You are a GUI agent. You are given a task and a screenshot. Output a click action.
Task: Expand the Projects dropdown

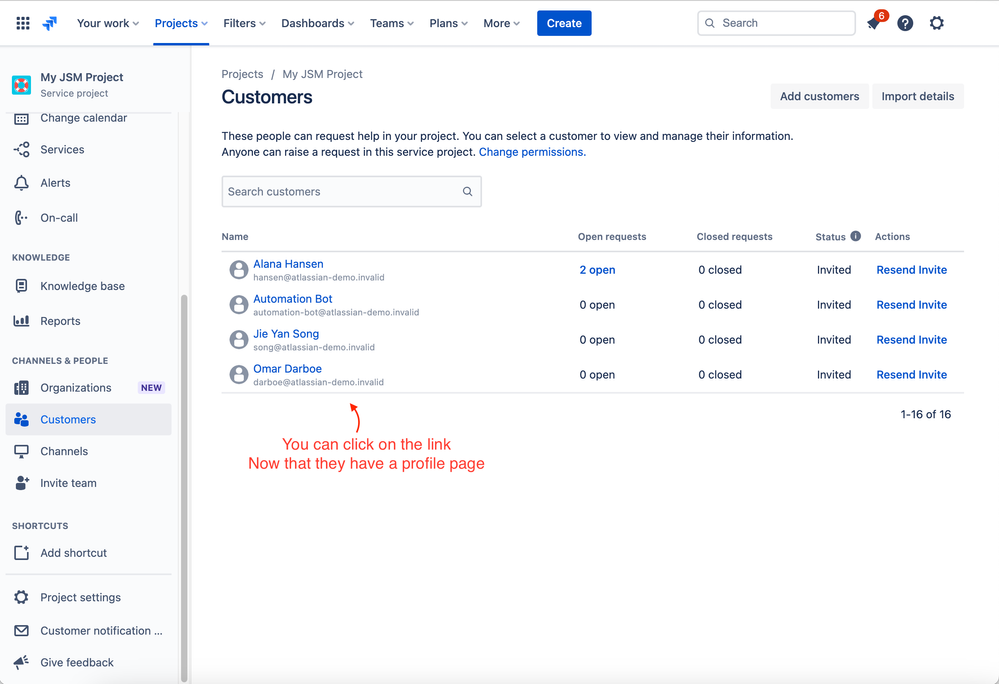click(180, 22)
